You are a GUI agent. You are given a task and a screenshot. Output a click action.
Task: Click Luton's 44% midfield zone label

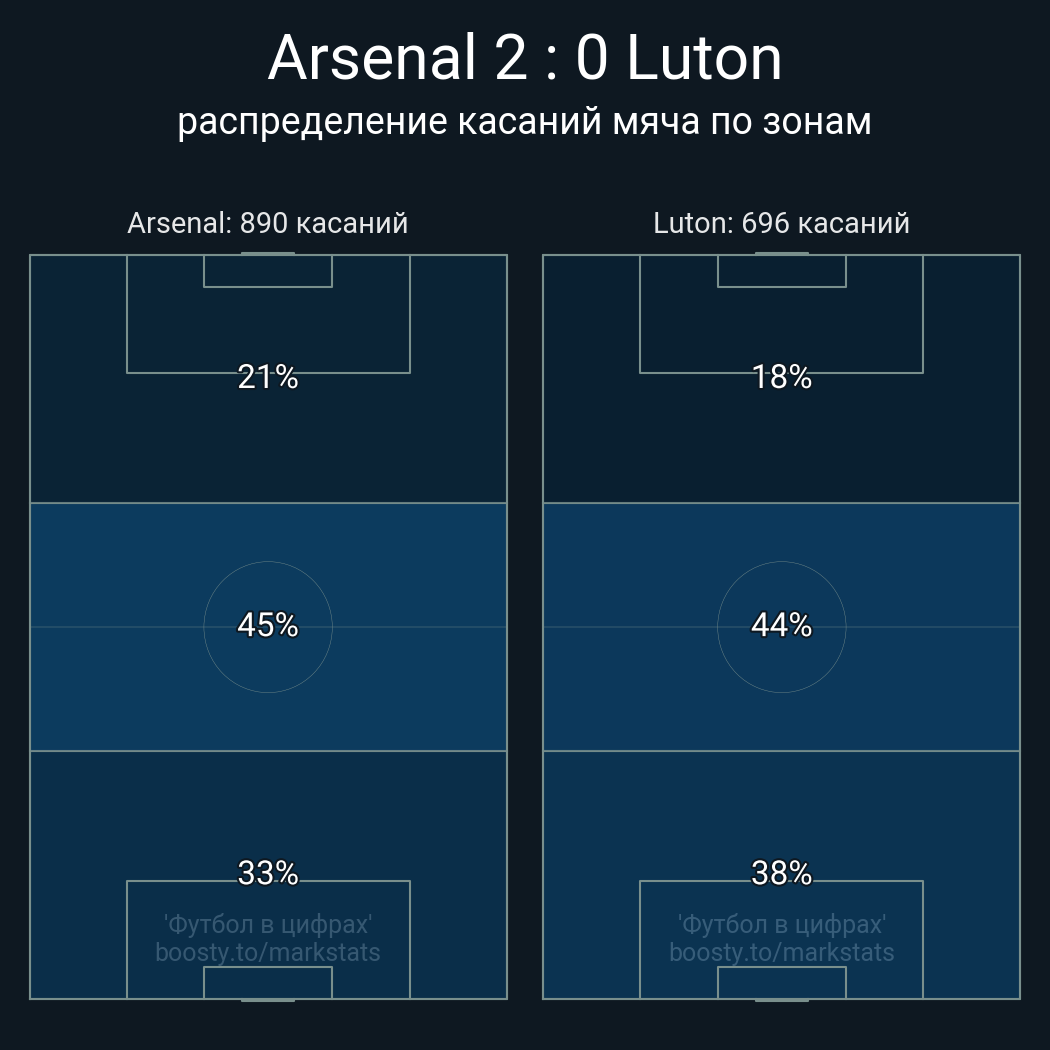point(781,625)
